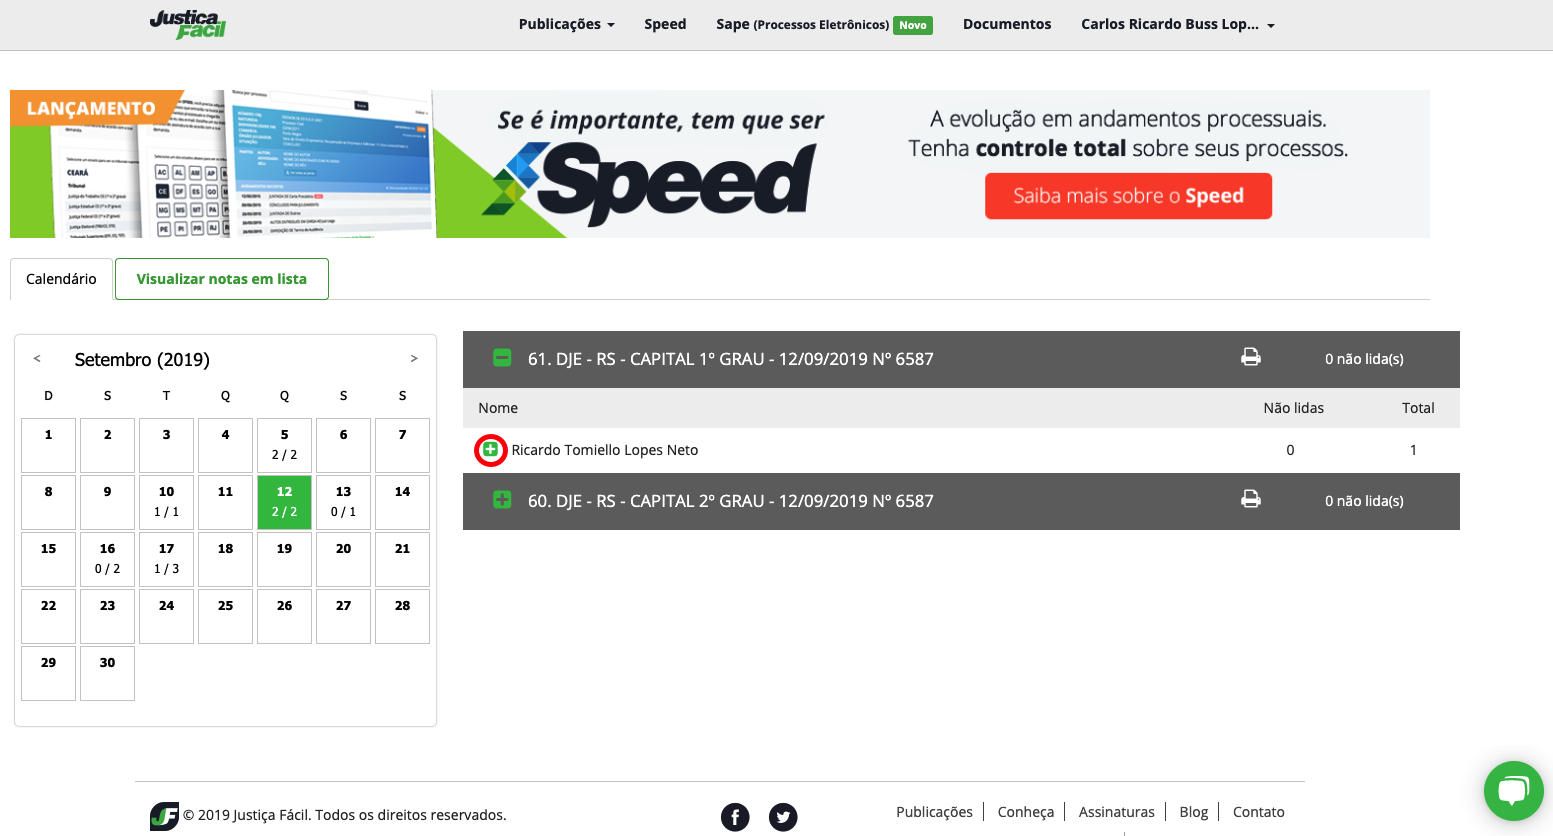Open the Publicações dropdown menu
Screen dimensions: 1553x836
(x=566, y=24)
